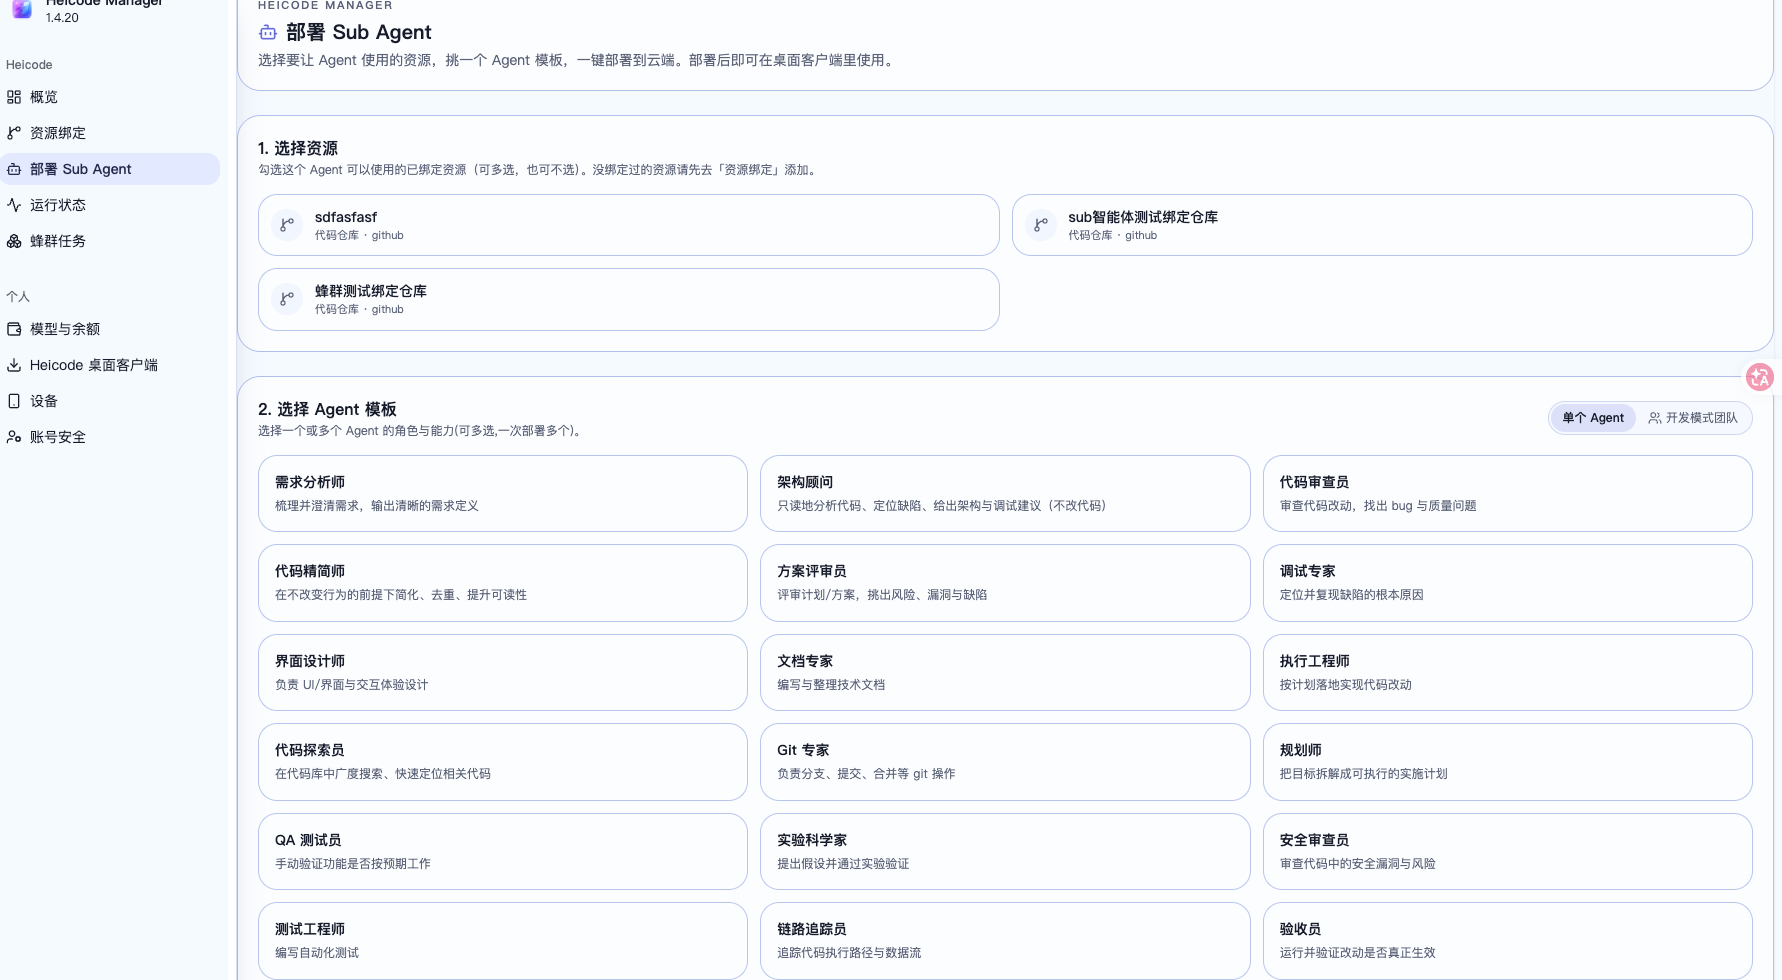The height and width of the screenshot is (980, 1782).
Task: Open 概览 in the sidebar
Action: click(110, 97)
